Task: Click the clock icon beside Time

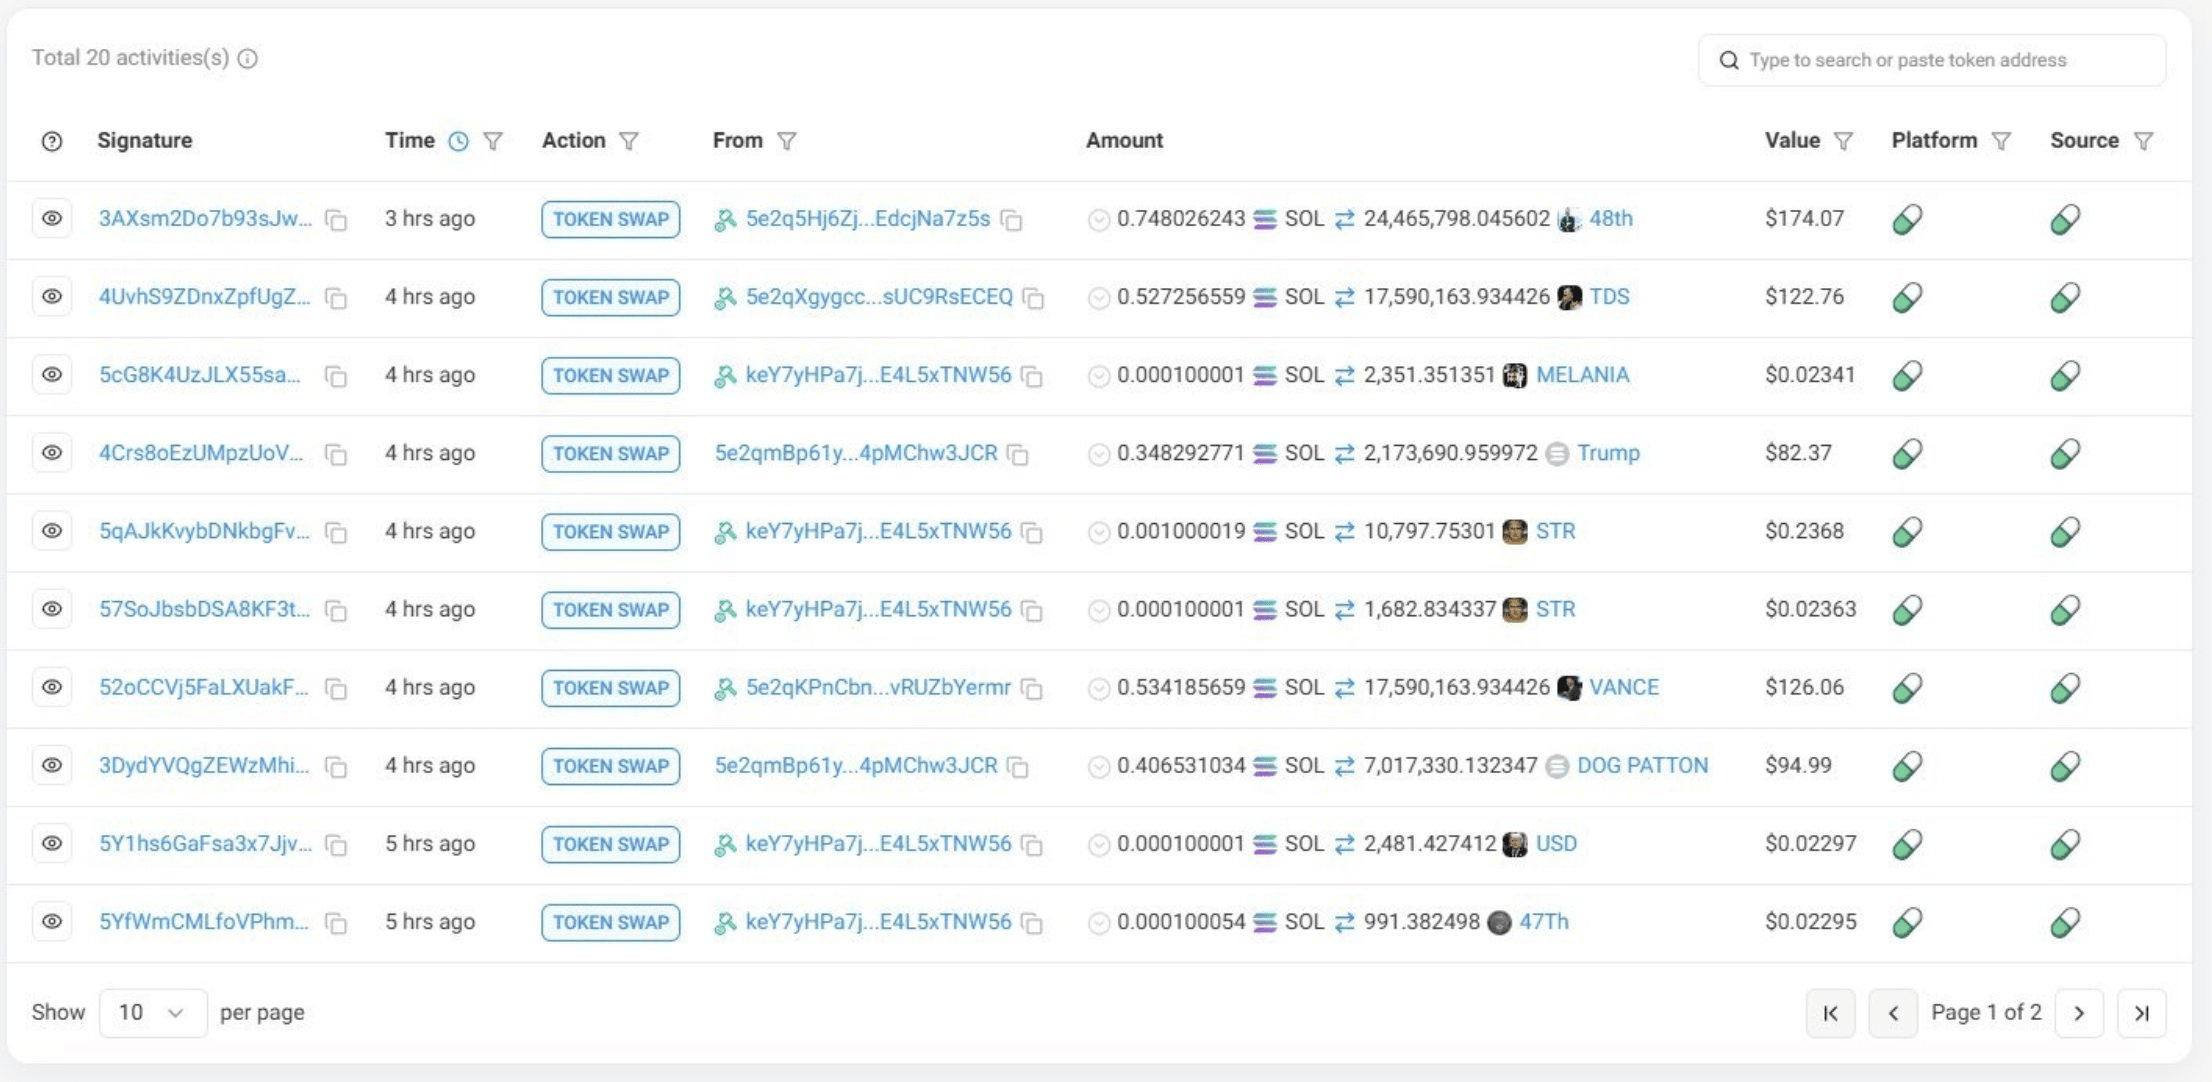Action: tap(458, 141)
